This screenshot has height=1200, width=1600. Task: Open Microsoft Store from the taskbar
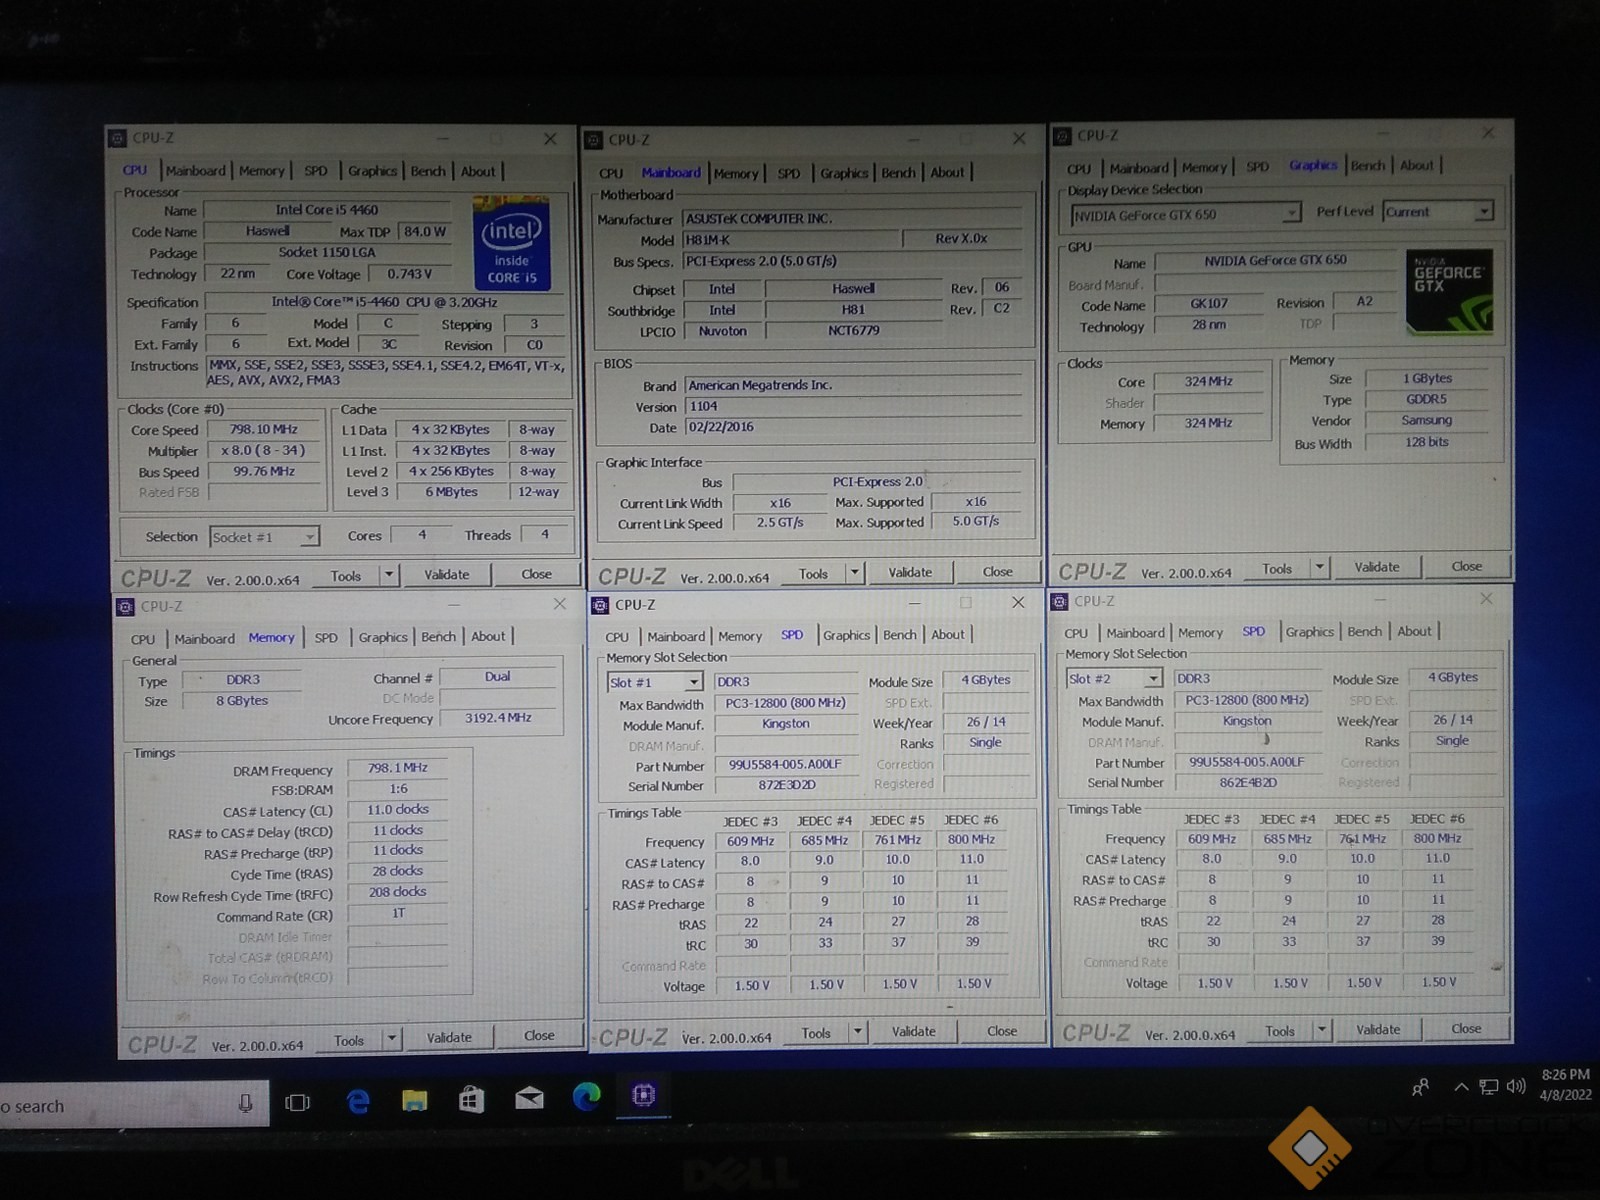pyautogui.click(x=471, y=1100)
